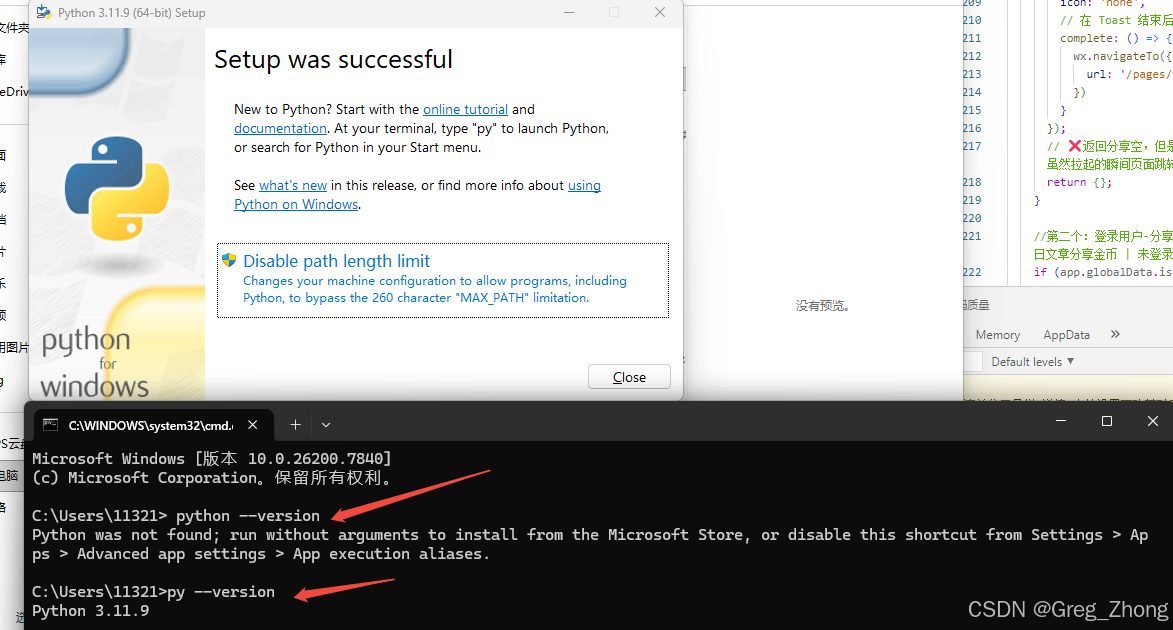Minimize the terminal window
Image resolution: width=1173 pixels, height=630 pixels.
click(1061, 421)
